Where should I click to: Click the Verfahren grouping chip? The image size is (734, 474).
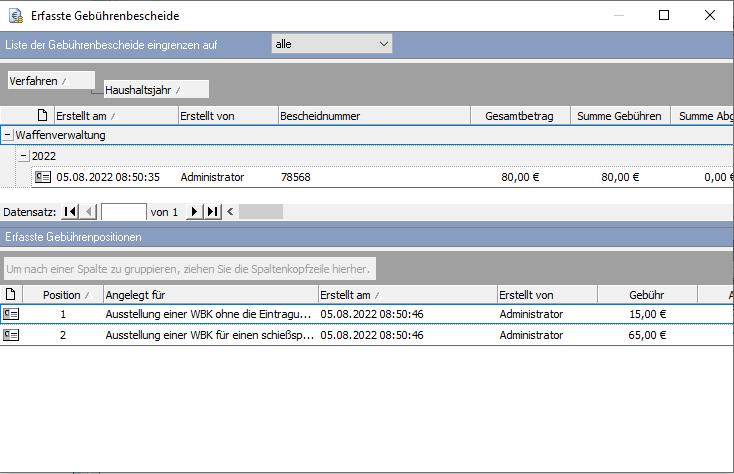click(50, 80)
